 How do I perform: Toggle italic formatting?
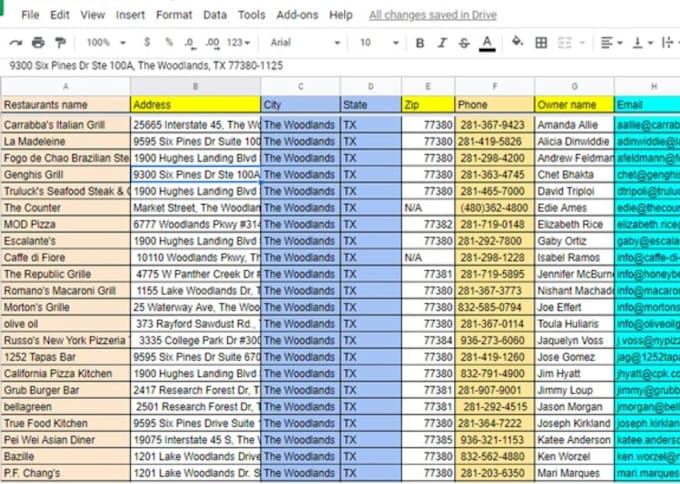click(442, 43)
